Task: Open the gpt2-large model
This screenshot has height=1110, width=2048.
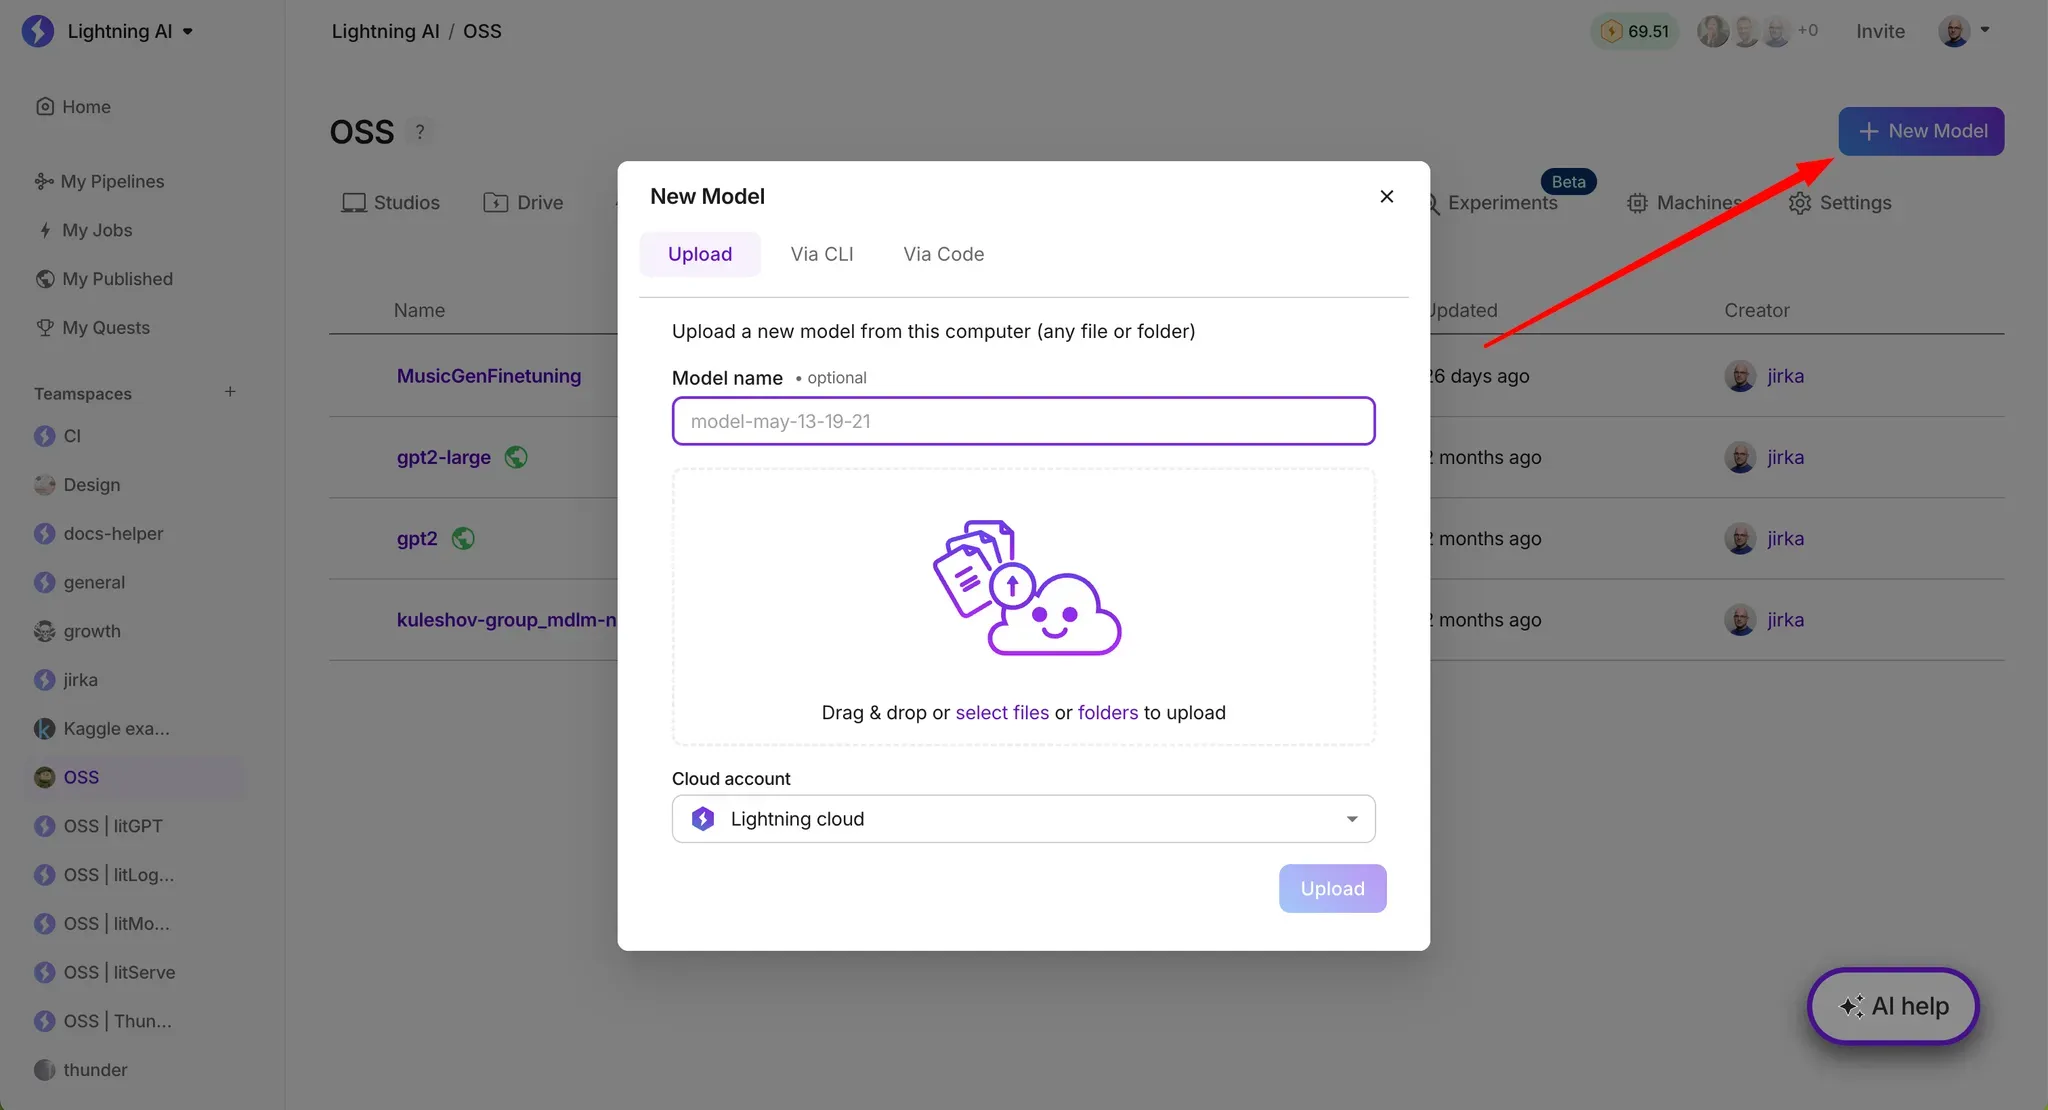Action: click(443, 457)
